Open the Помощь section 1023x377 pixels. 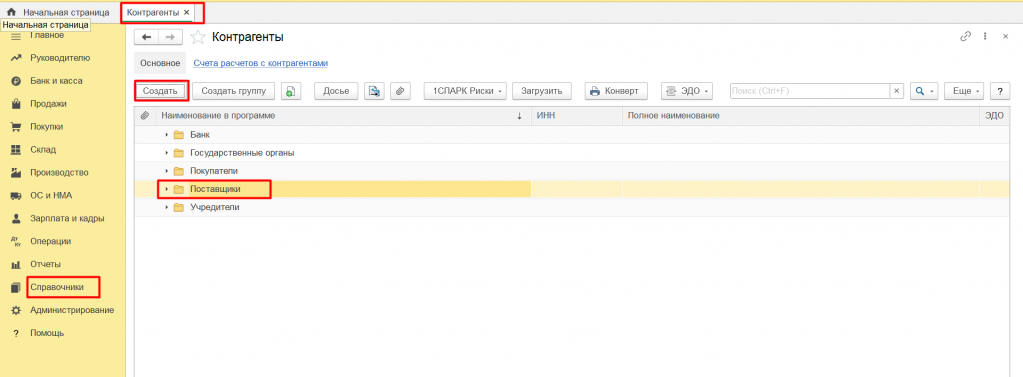click(47, 333)
